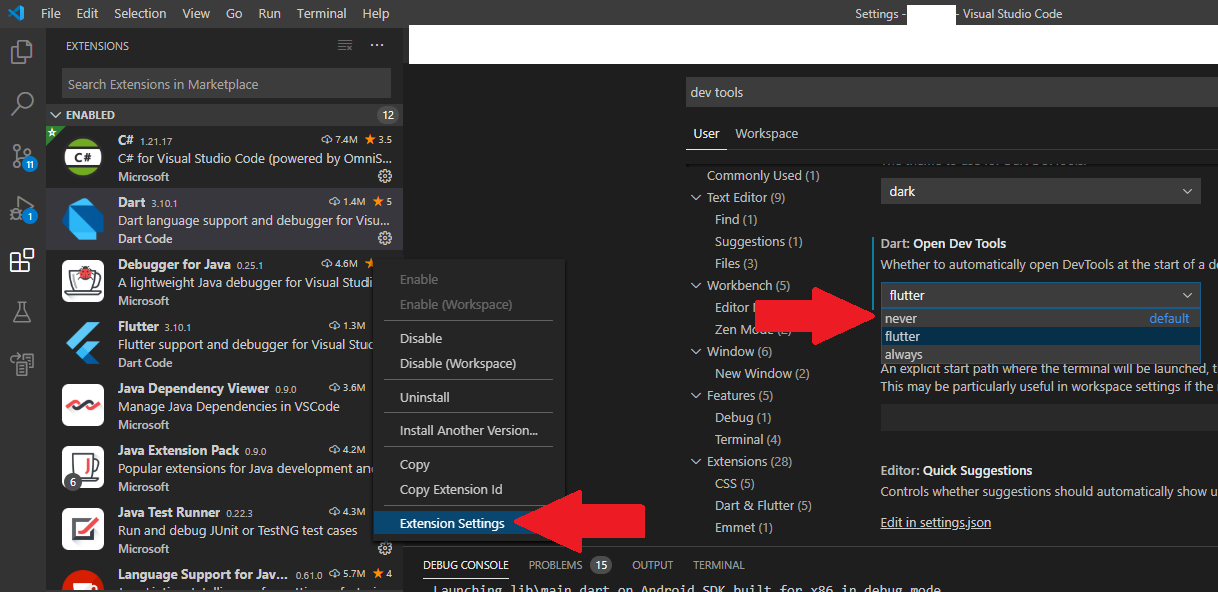The width and height of the screenshot is (1218, 592).
Task: Choose flutter option in dropdown list
Action: click(x=1040, y=336)
